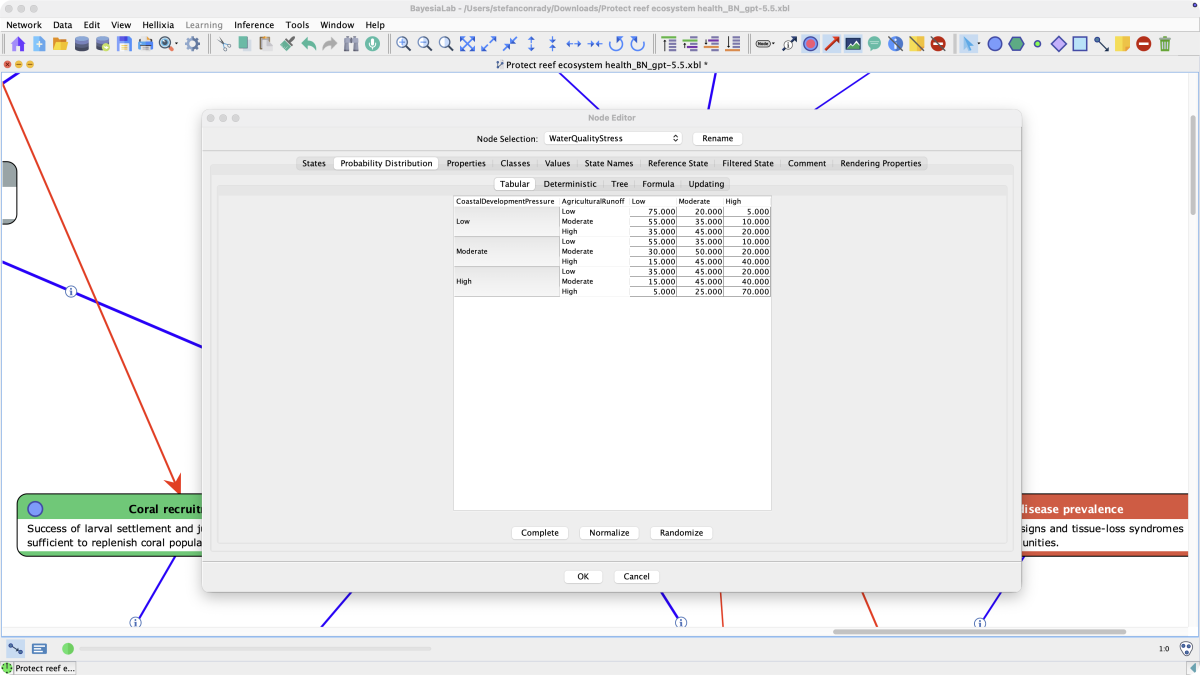Fit graph to window with crossed arrows icon
The image size is (1200, 675).
467,44
